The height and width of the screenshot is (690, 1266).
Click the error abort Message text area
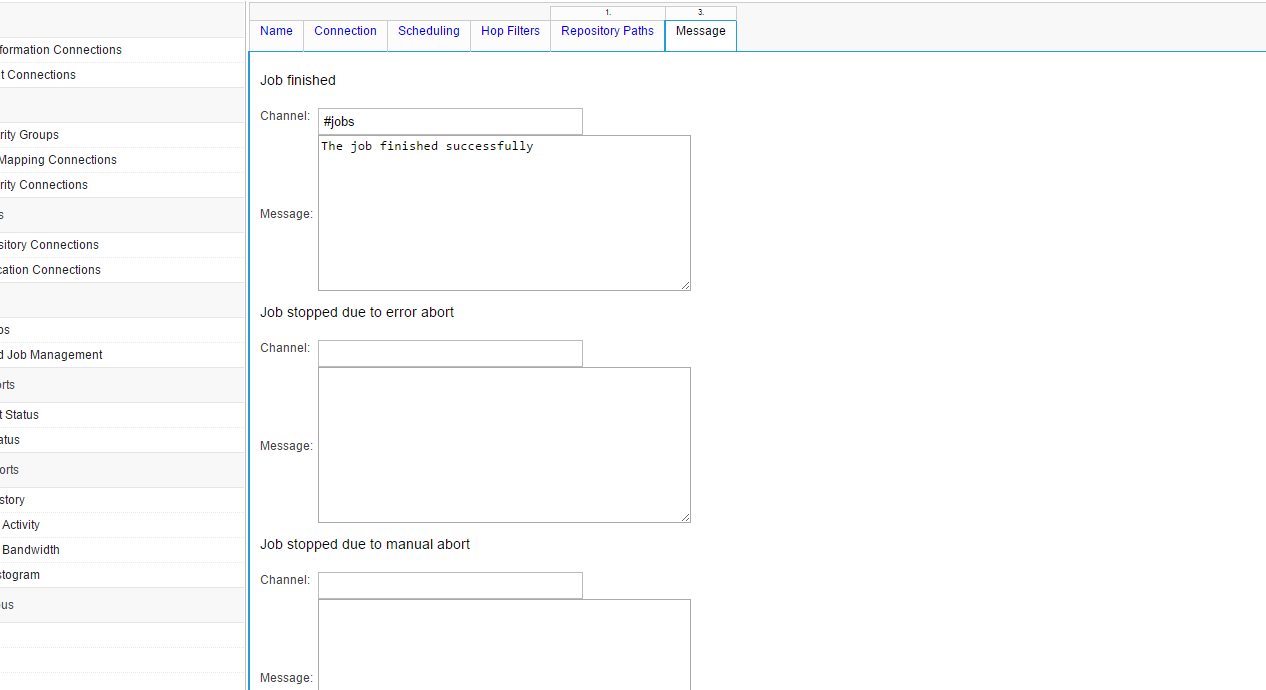pos(504,445)
